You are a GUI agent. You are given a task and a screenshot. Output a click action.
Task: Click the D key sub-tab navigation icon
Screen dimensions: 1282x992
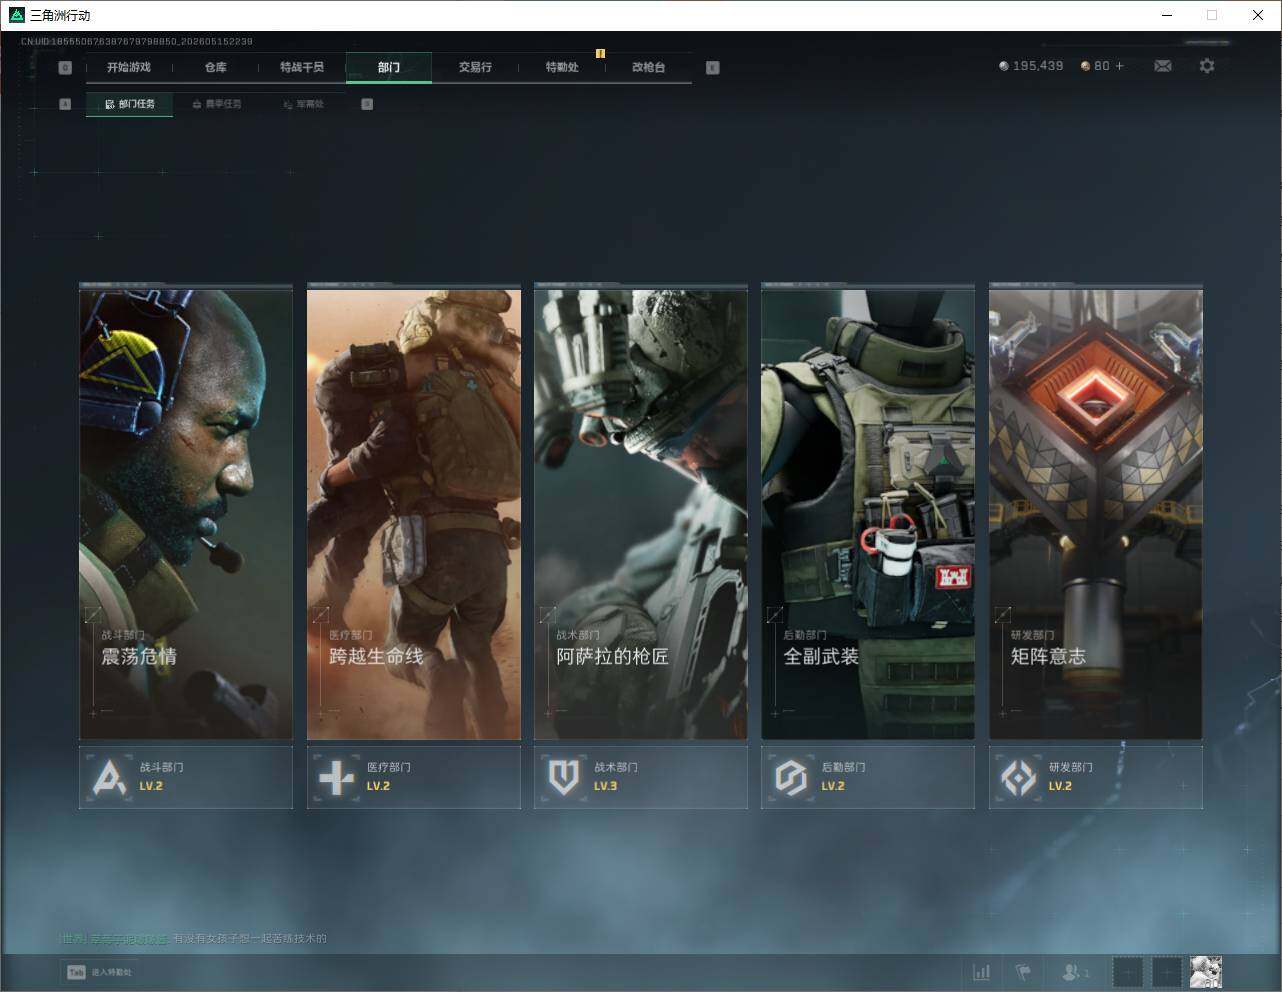(x=367, y=104)
